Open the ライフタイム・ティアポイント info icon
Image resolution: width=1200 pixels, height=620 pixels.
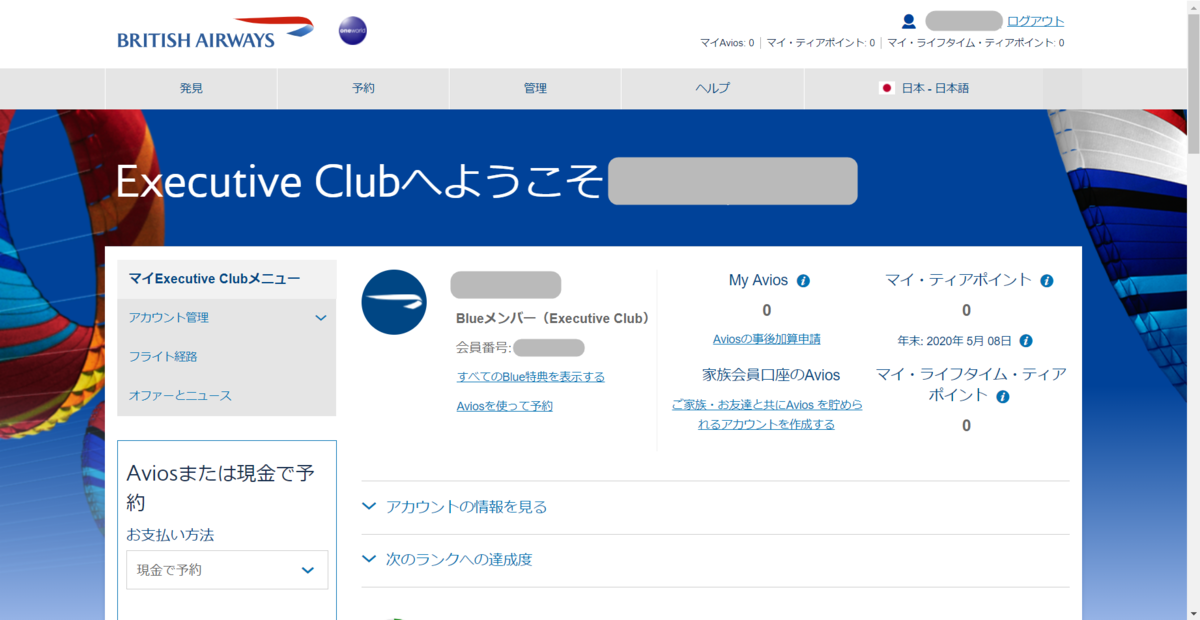pyautogui.click(x=1003, y=396)
